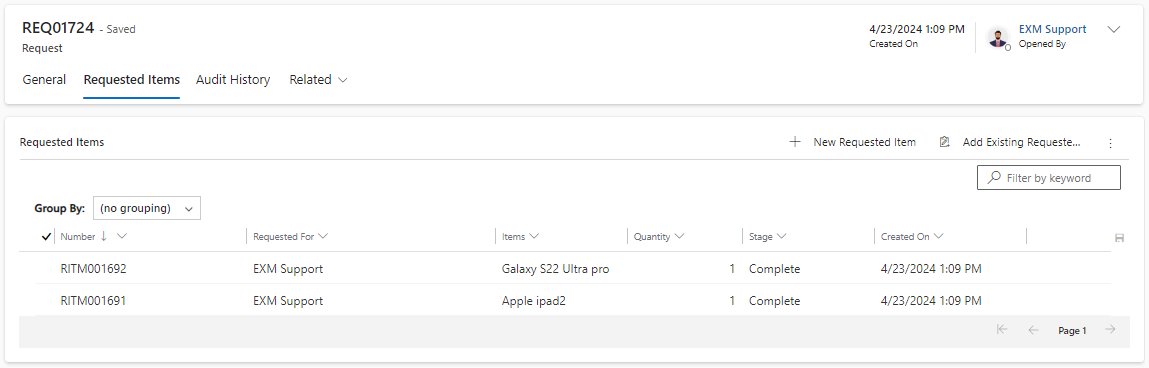Click the EXM Support avatar picture

[997, 37]
